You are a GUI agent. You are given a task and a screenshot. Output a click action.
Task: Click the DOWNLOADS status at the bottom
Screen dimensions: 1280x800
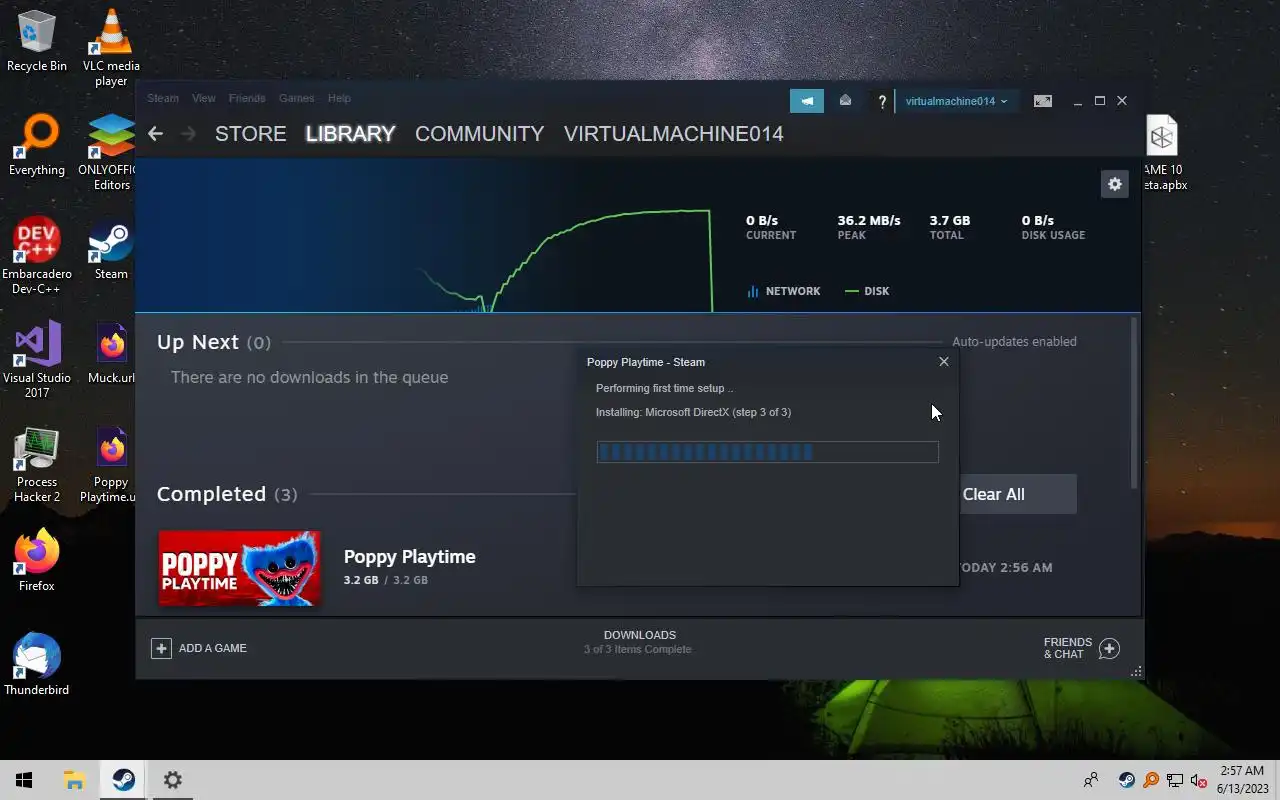(x=639, y=642)
